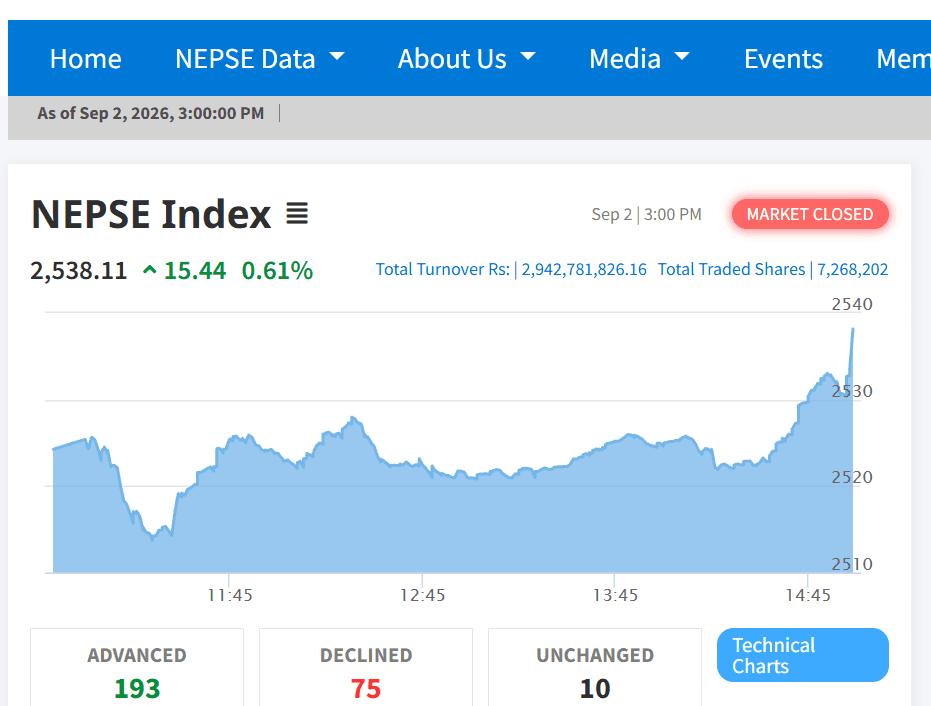Viewport: 931px width, 706px height.
Task: Click the Total Traded Shares value 7,268,202
Action: click(853, 270)
